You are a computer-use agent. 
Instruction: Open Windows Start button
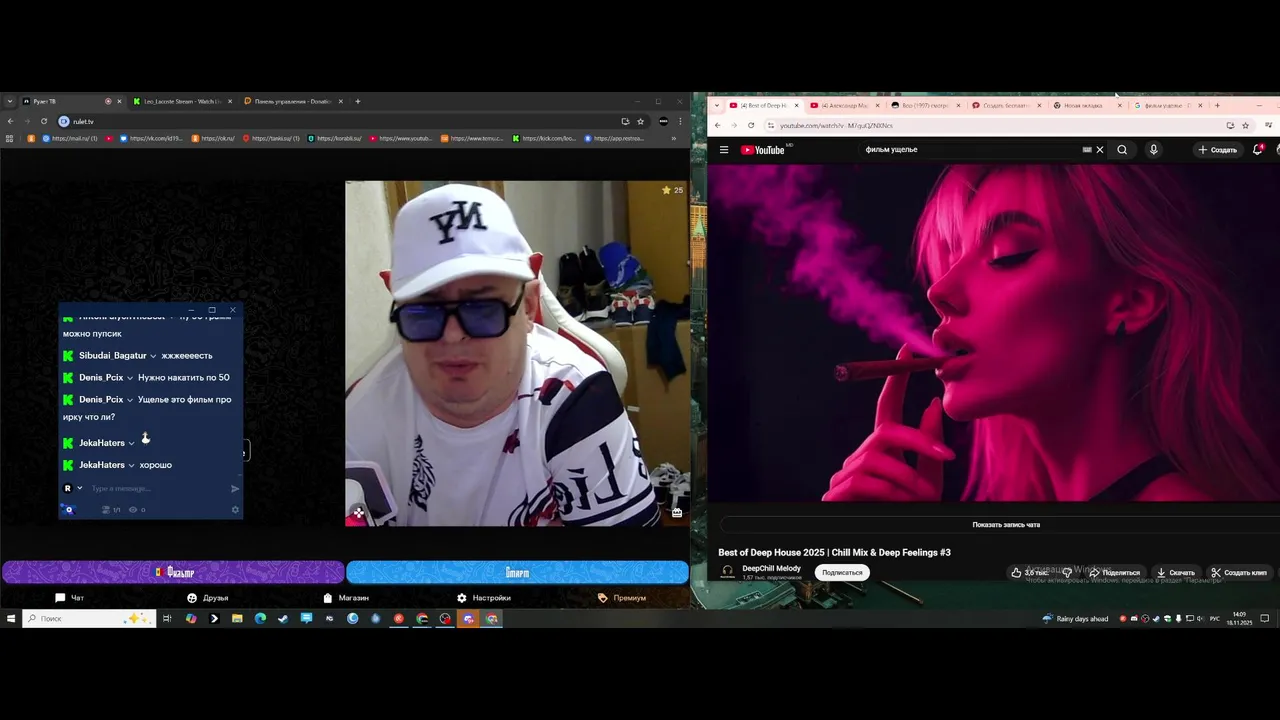(11, 619)
